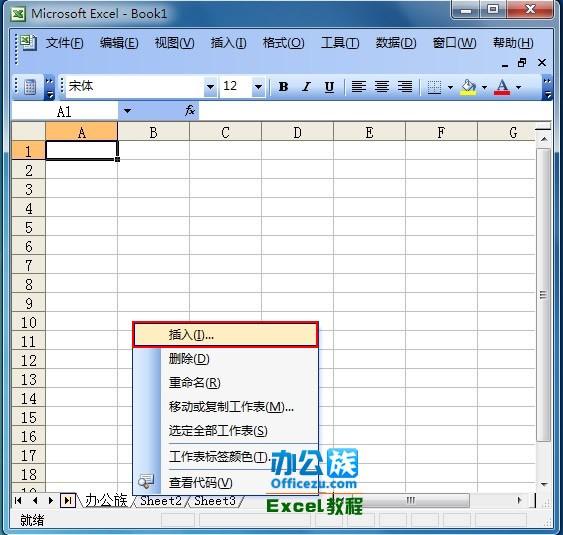Align text right icon

click(x=405, y=87)
